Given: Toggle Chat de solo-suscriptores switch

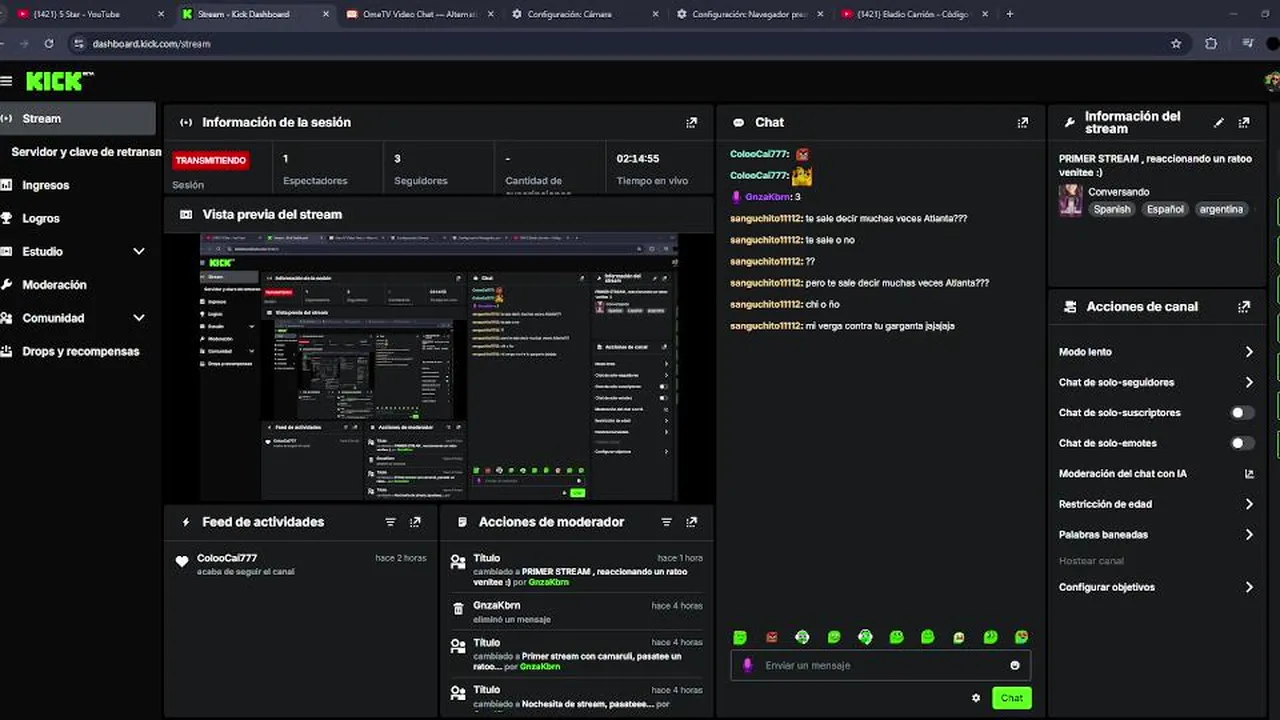Looking at the screenshot, I should (x=1241, y=413).
